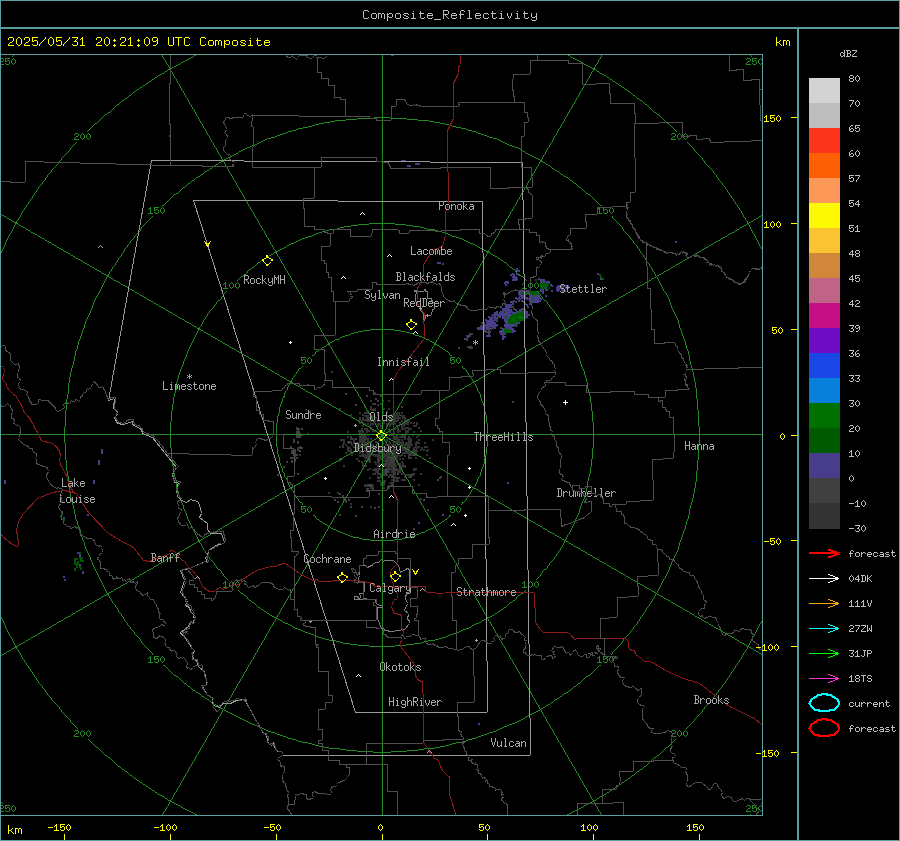Screen dimensions: 900x841
Task: Click the asterisk marker above Limestone
Action: point(189,377)
